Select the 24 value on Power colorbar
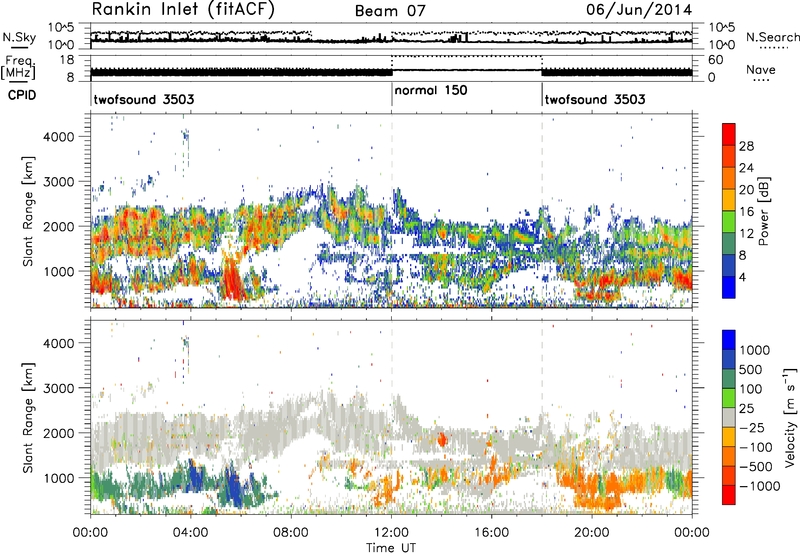 coord(746,168)
